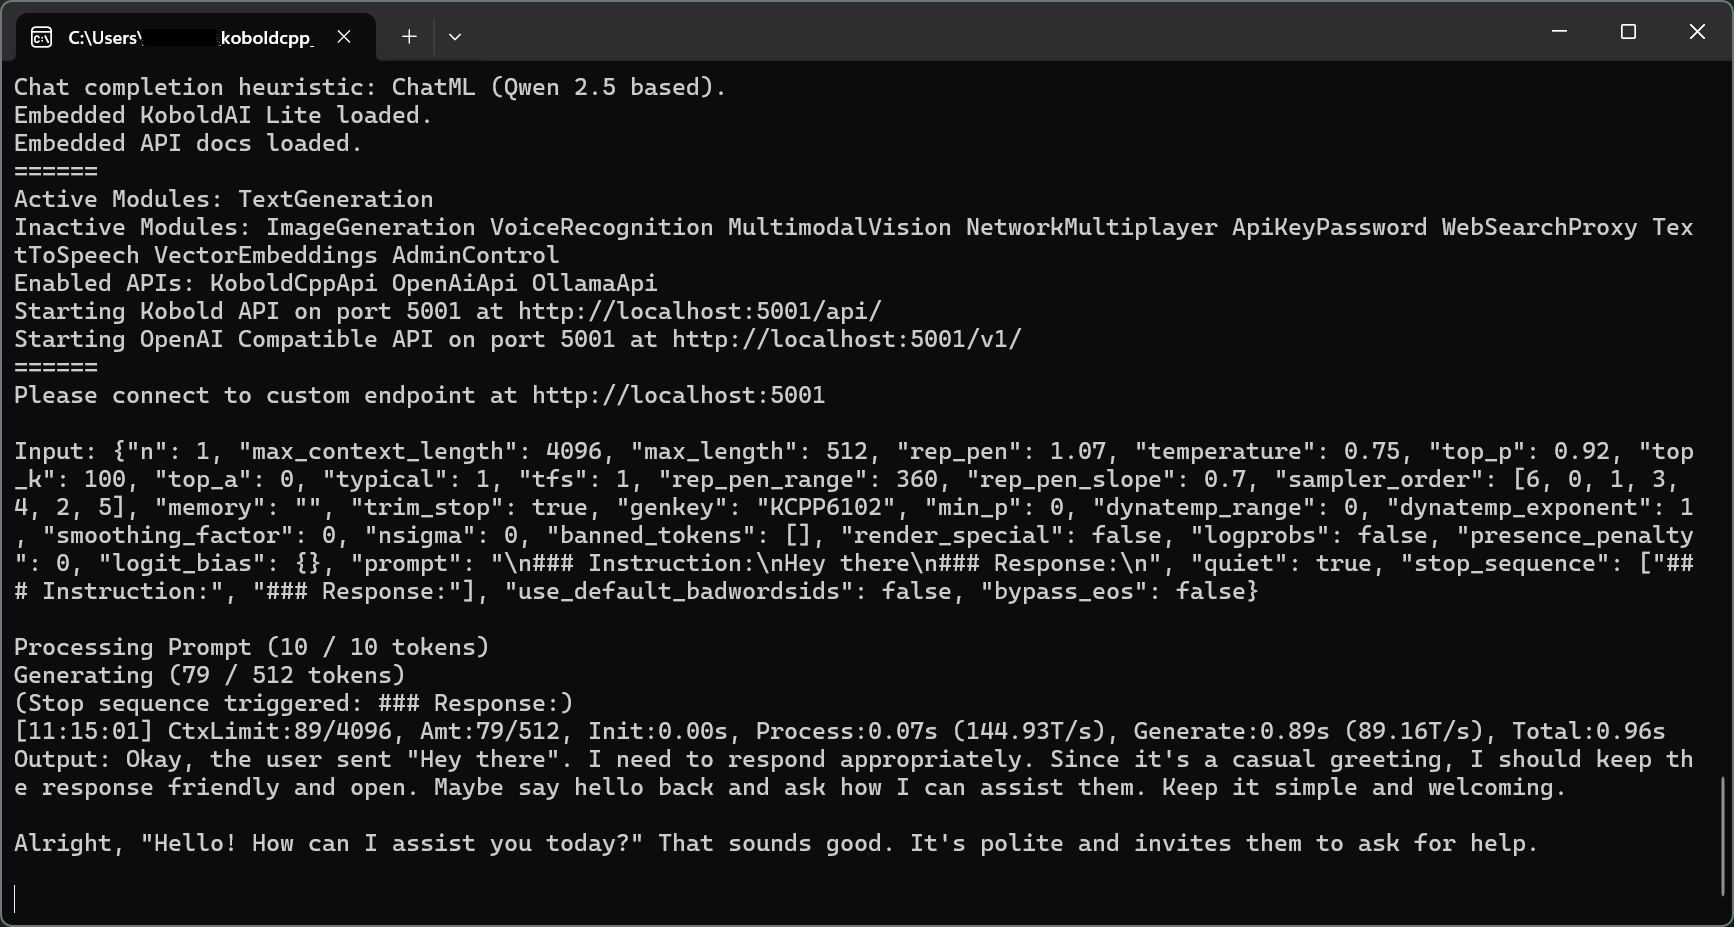Select the koboldcpp tab title
1734x927 pixels.
(190, 38)
